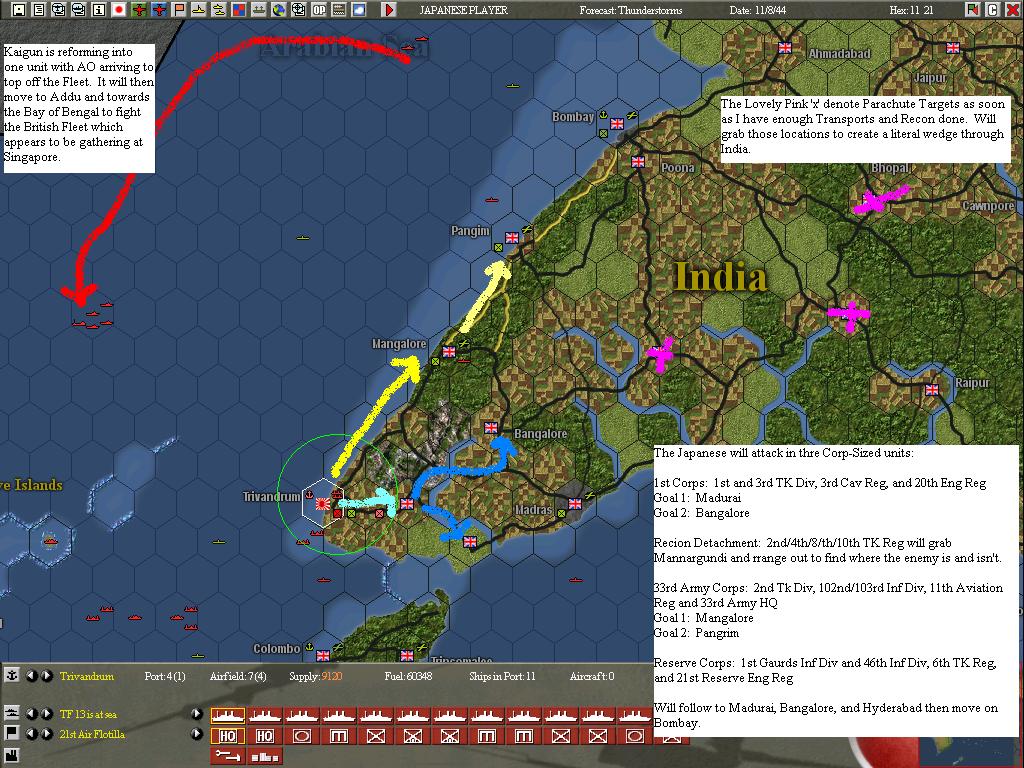Click the British flag at Raipur
This screenshot has width=1024, height=768.
932,390
